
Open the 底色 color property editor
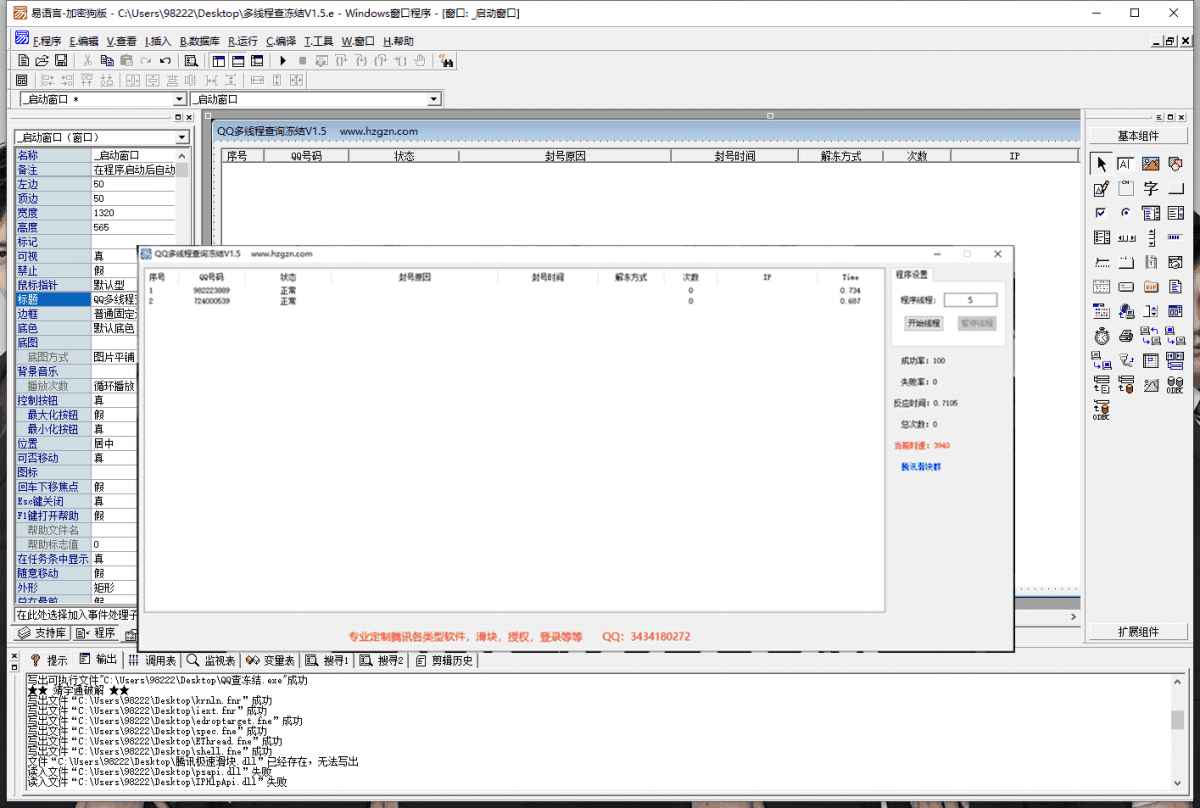pyautogui.click(x=113, y=326)
